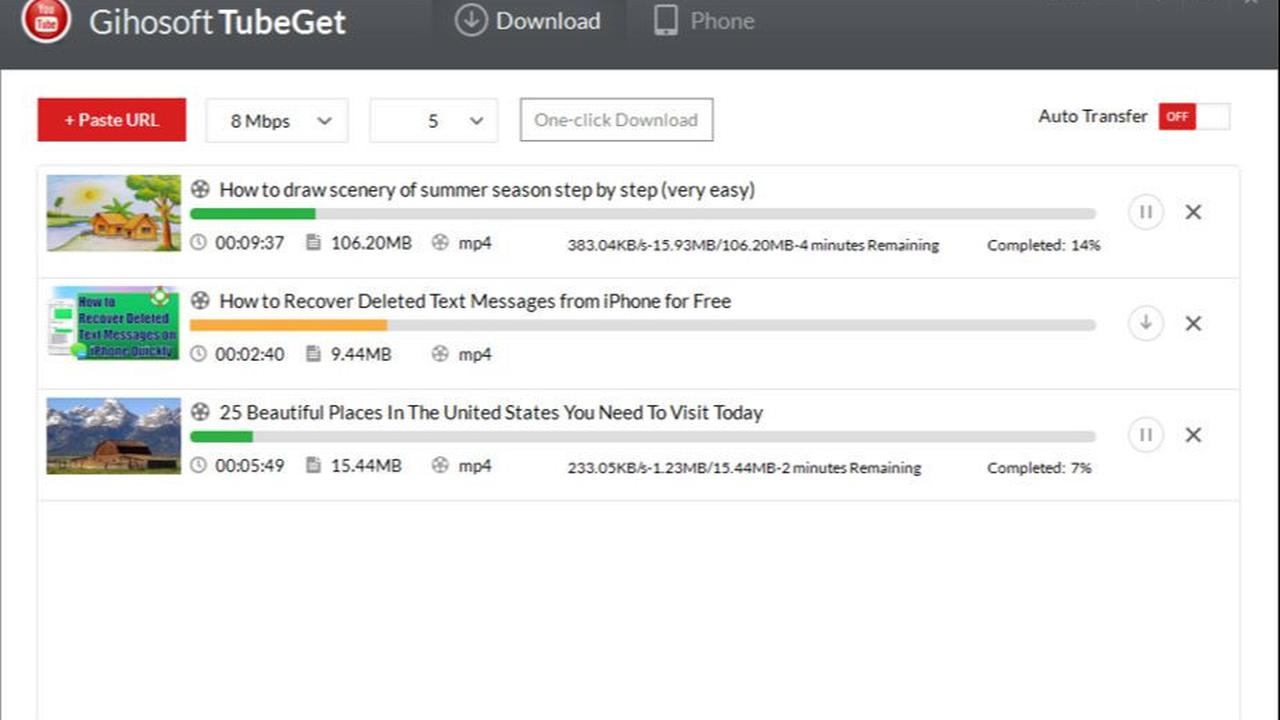Click the orange progress bar of iPhone video
The image size is (1280, 720).
[288, 325]
